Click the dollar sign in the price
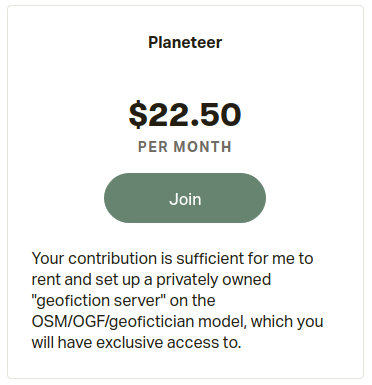This screenshot has height=385, width=372. tap(138, 115)
